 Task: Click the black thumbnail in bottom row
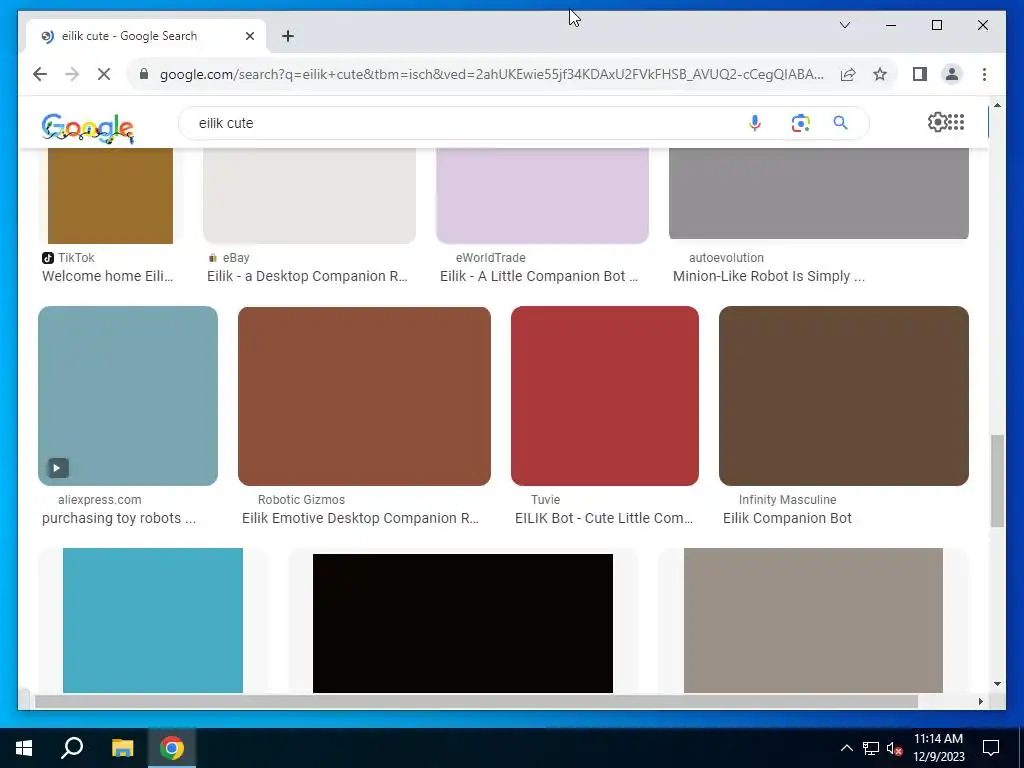point(463,623)
